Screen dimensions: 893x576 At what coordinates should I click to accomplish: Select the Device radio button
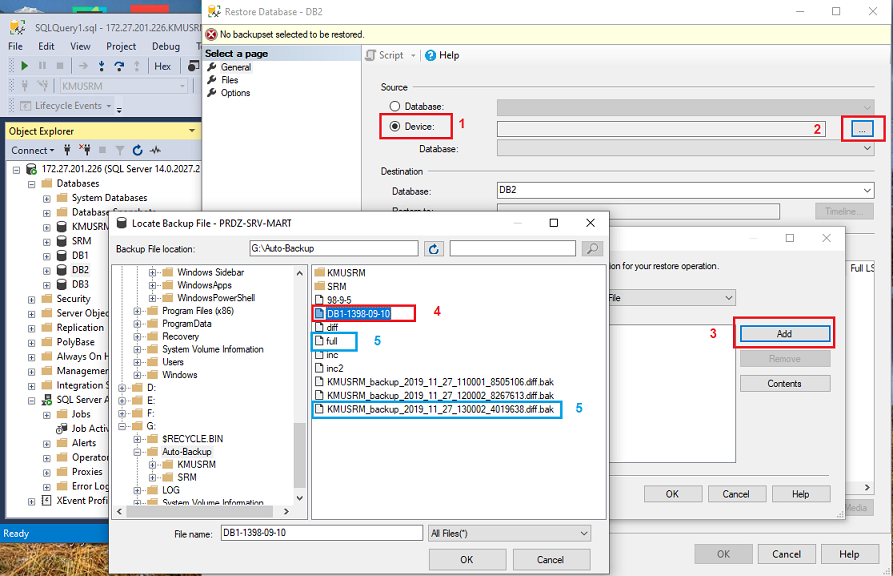(x=396, y=127)
